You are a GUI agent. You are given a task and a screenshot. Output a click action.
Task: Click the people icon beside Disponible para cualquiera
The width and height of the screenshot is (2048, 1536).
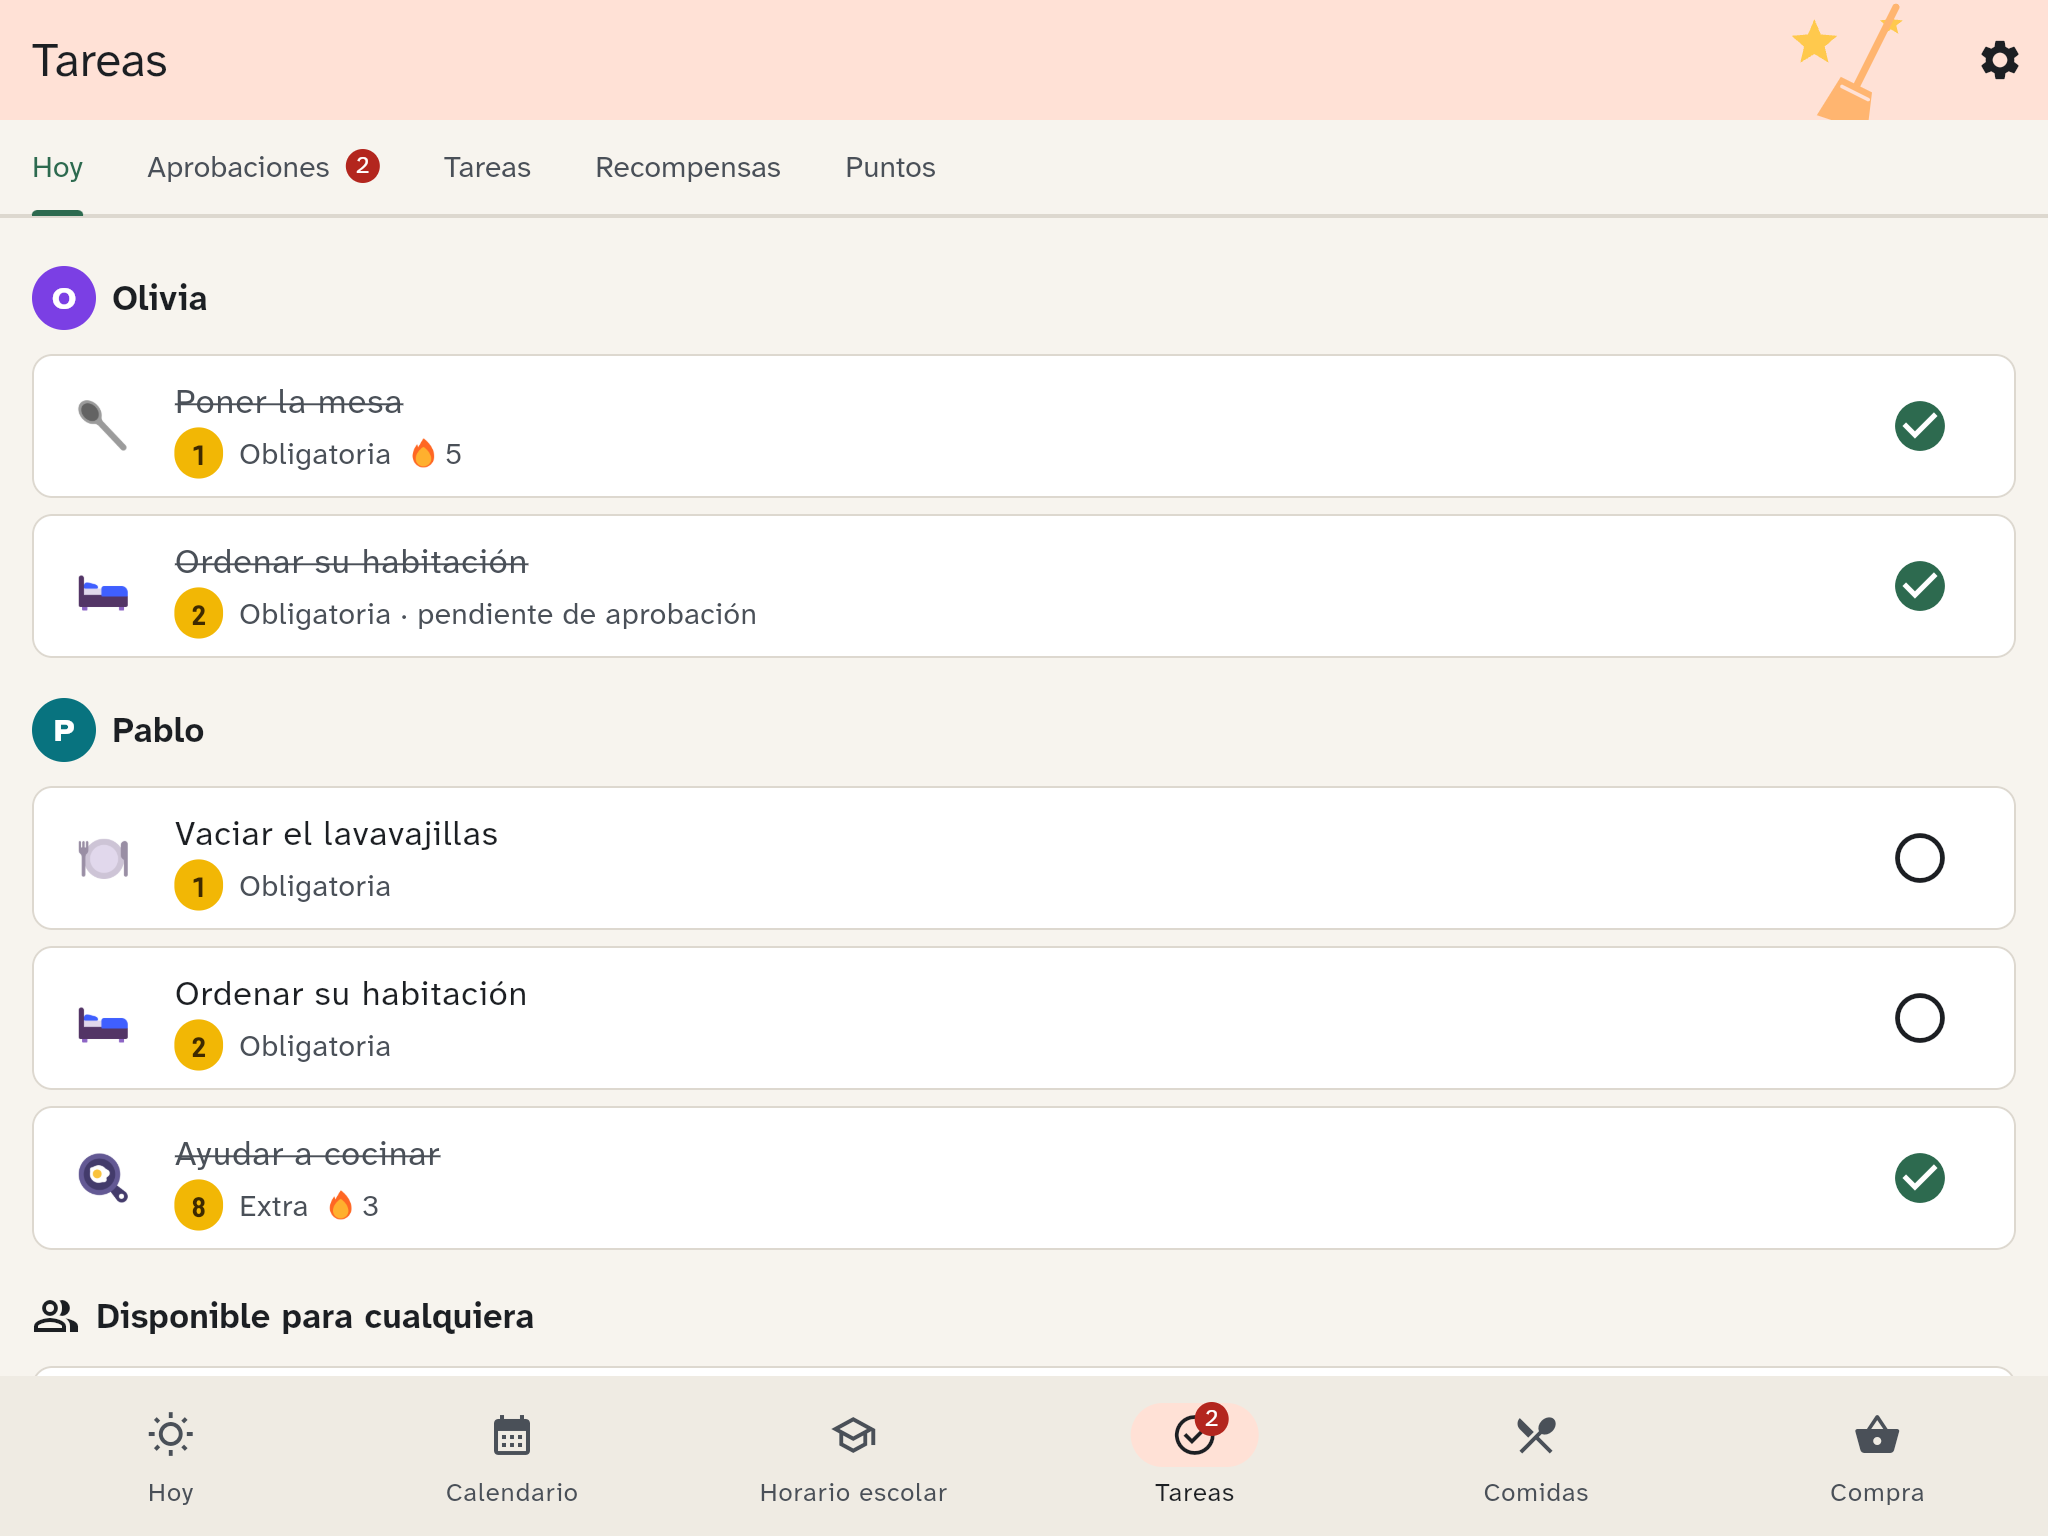click(x=55, y=1316)
